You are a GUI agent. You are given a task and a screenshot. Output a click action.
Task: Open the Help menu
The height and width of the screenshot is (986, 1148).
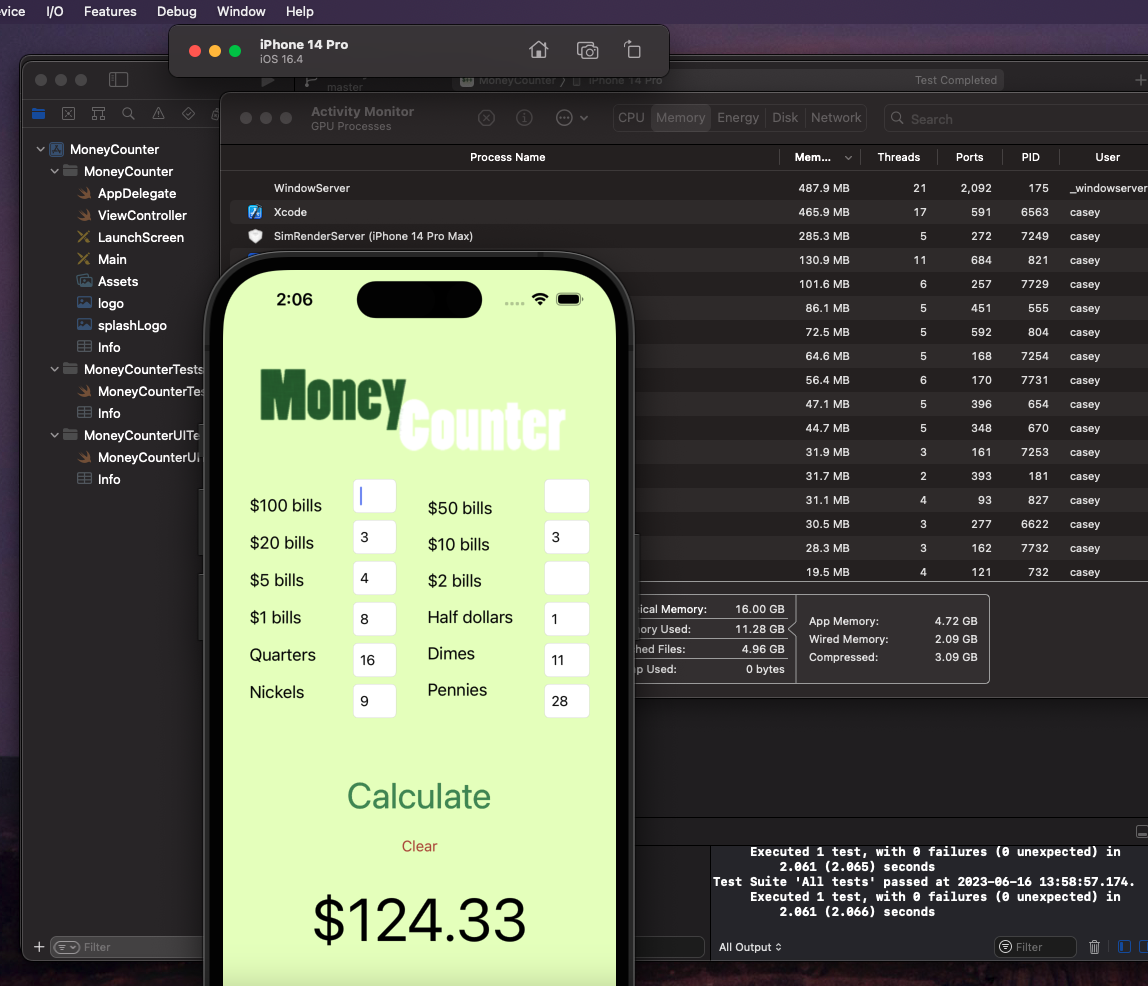(299, 11)
